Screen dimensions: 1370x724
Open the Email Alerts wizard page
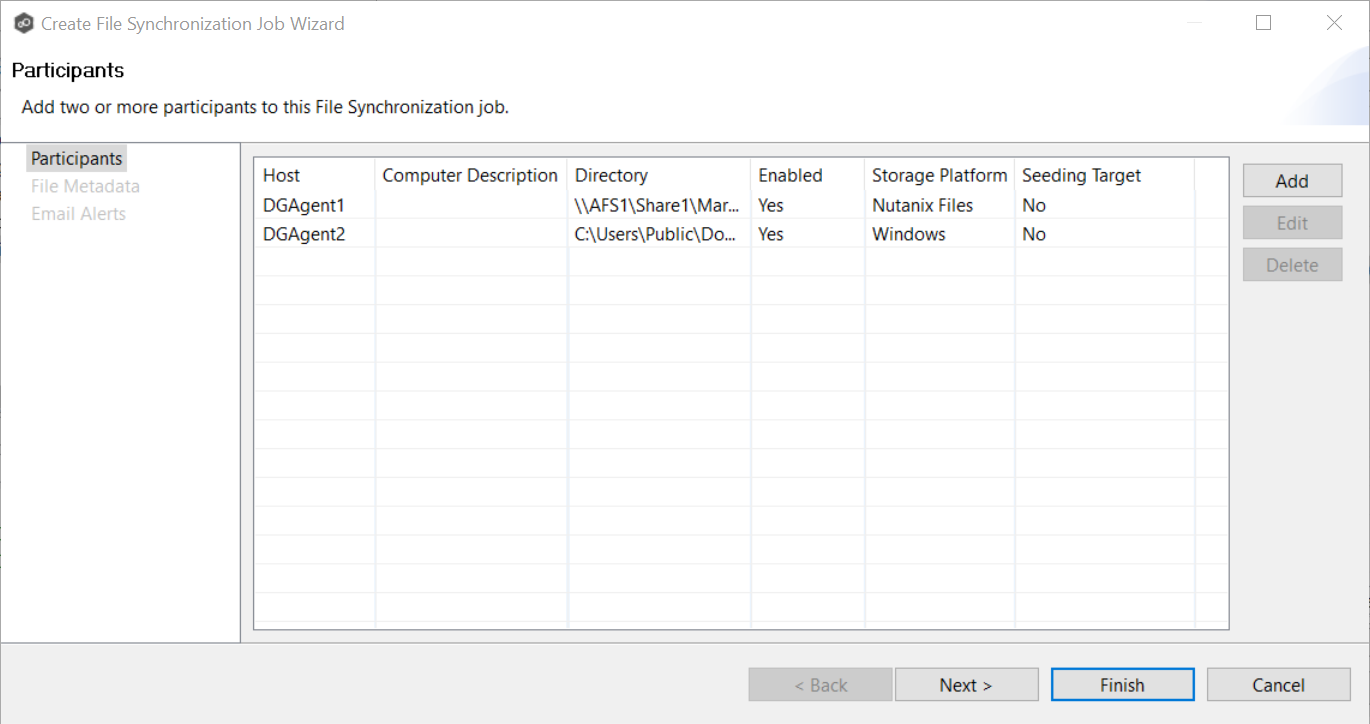pos(78,213)
